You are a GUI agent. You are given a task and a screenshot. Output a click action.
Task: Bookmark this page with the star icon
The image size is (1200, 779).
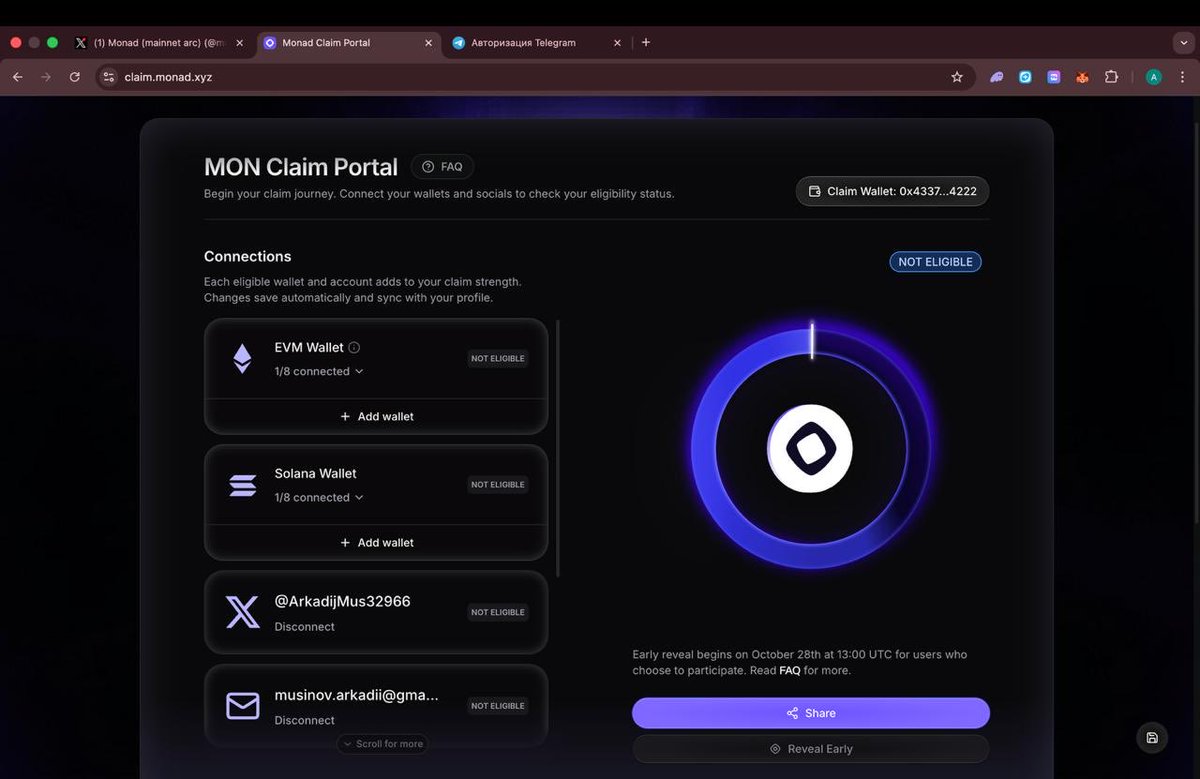click(x=957, y=77)
